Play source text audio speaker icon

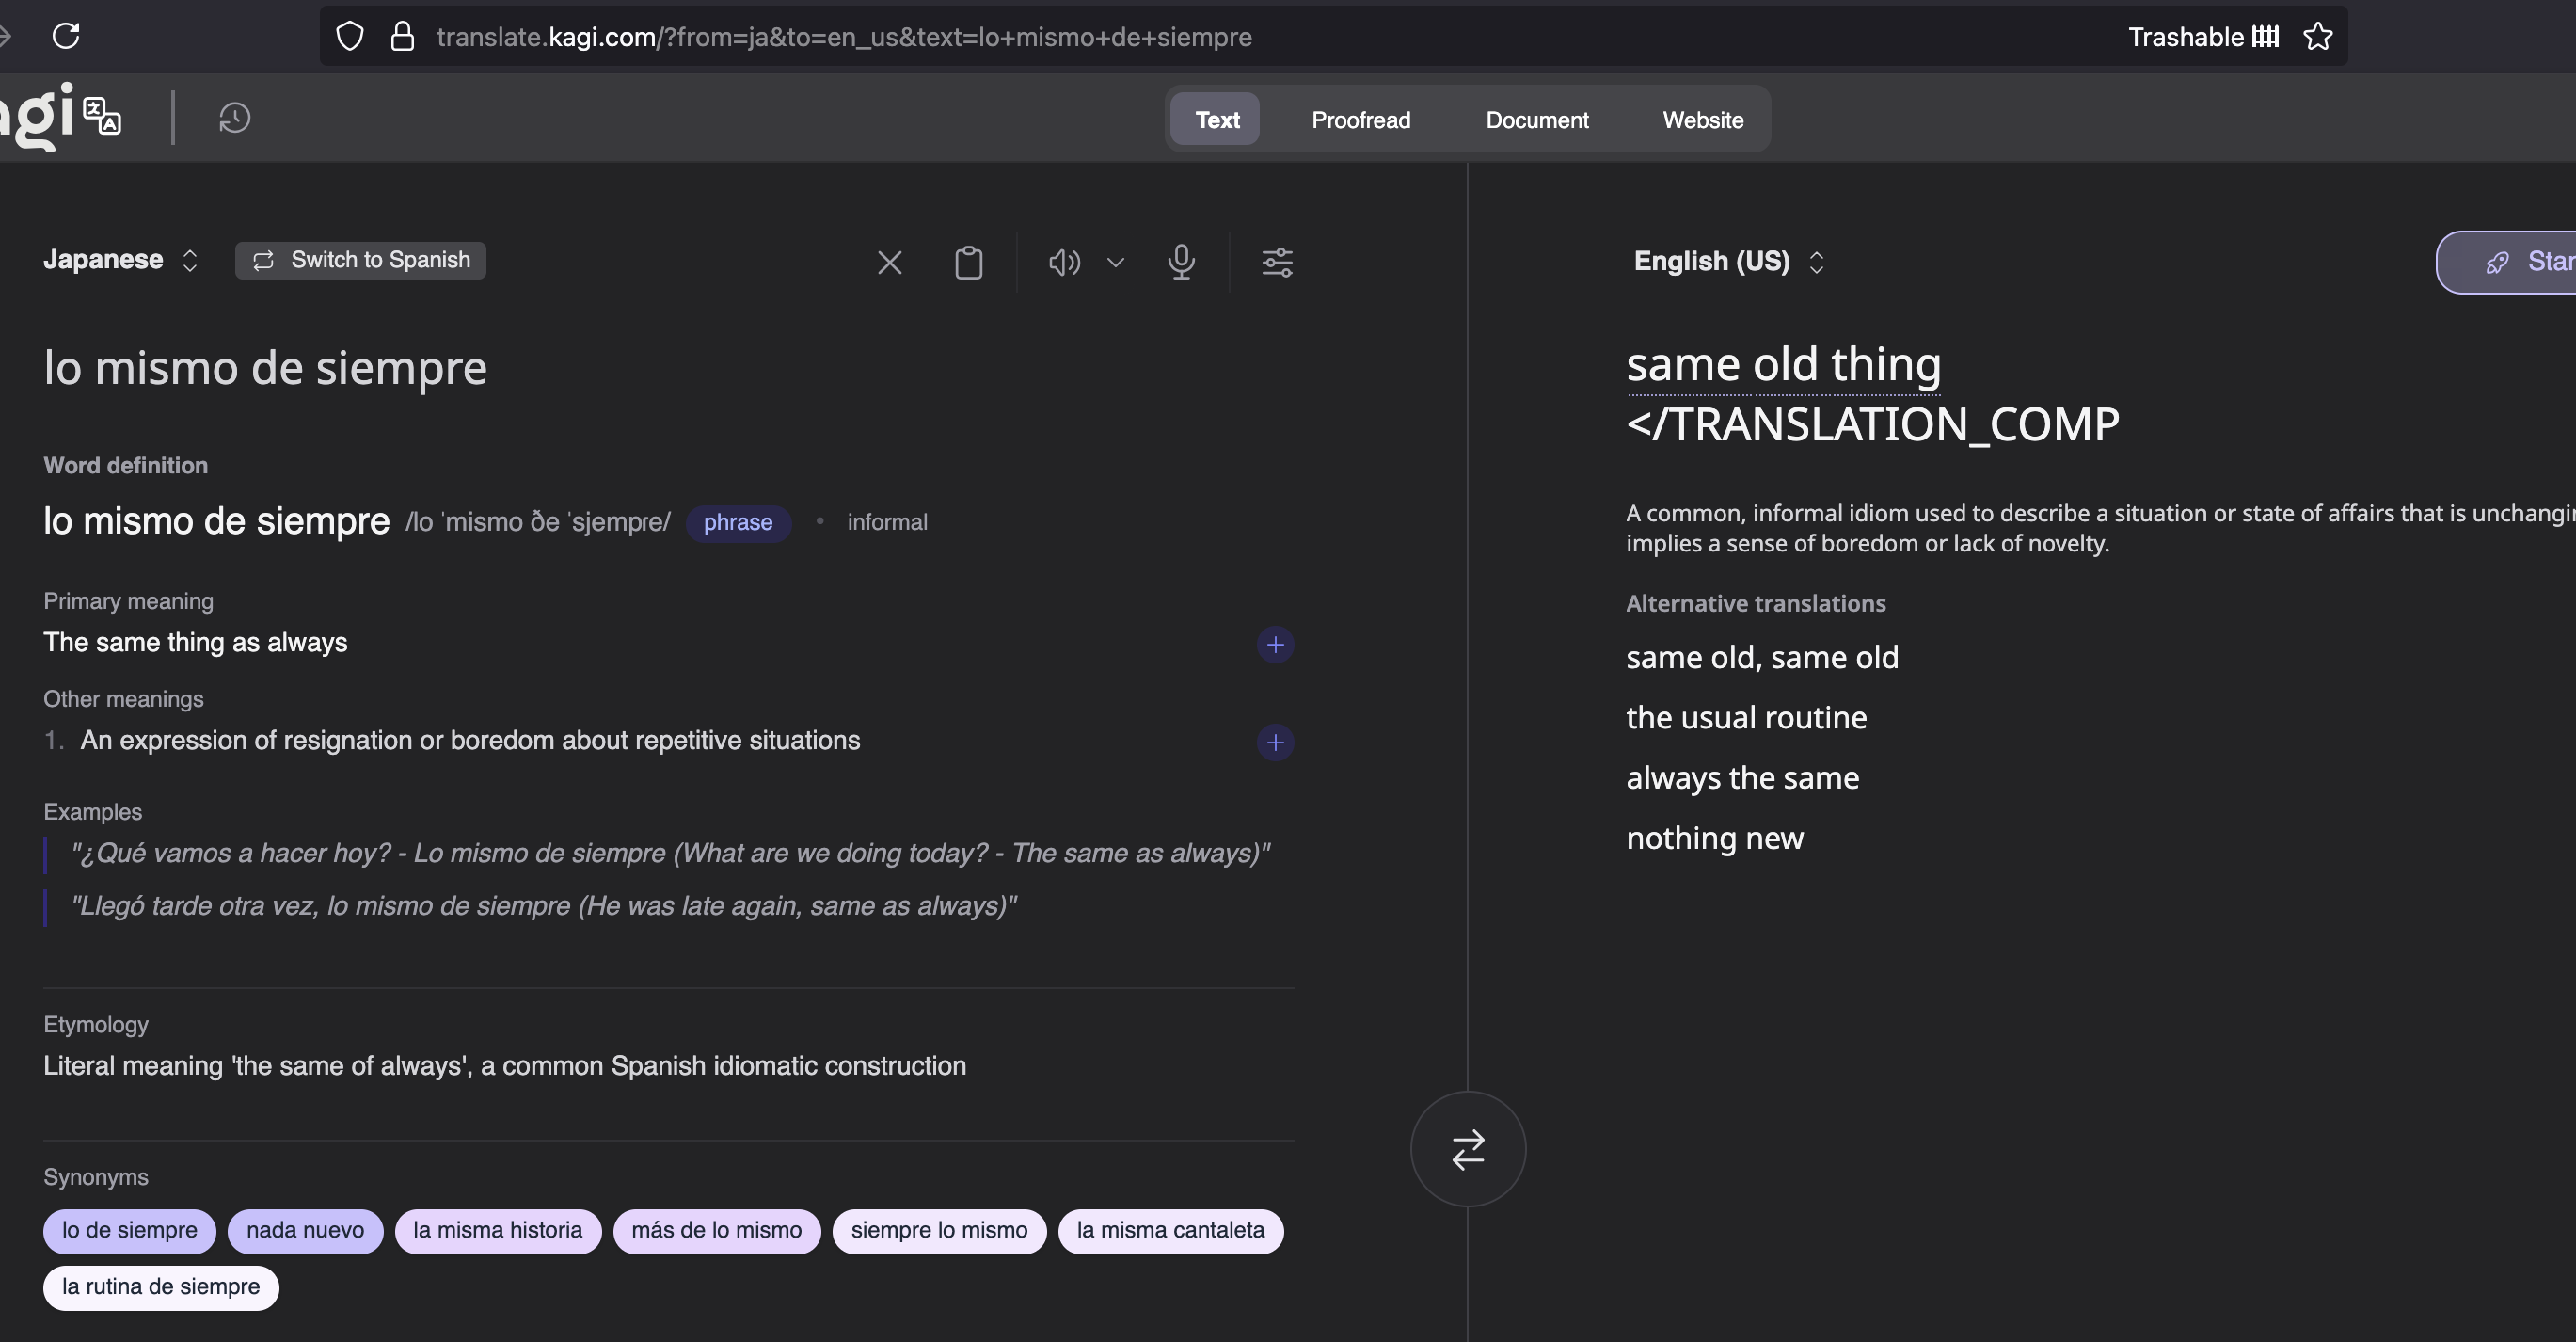click(x=1064, y=263)
